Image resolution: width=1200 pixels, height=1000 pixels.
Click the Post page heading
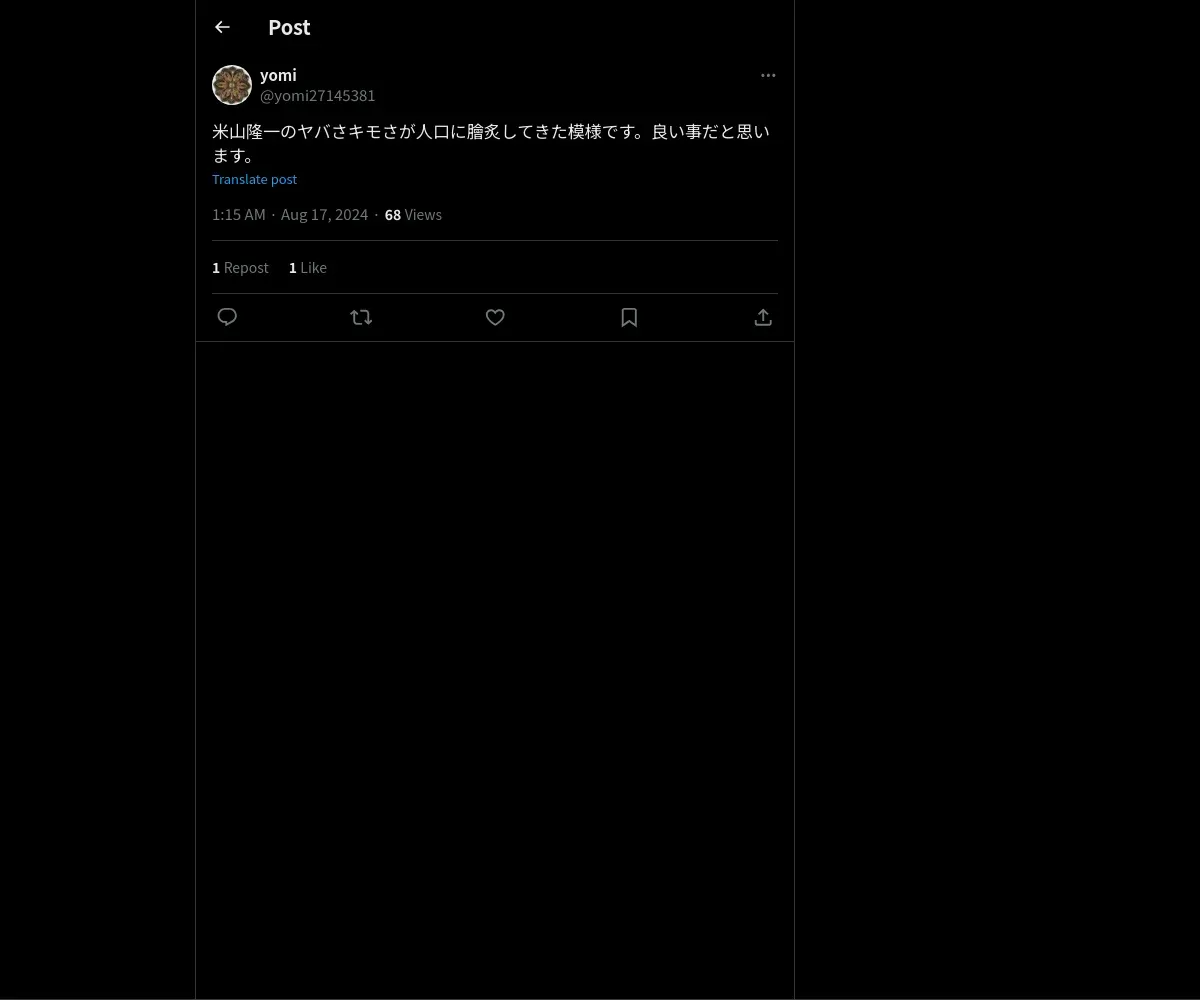coord(289,27)
